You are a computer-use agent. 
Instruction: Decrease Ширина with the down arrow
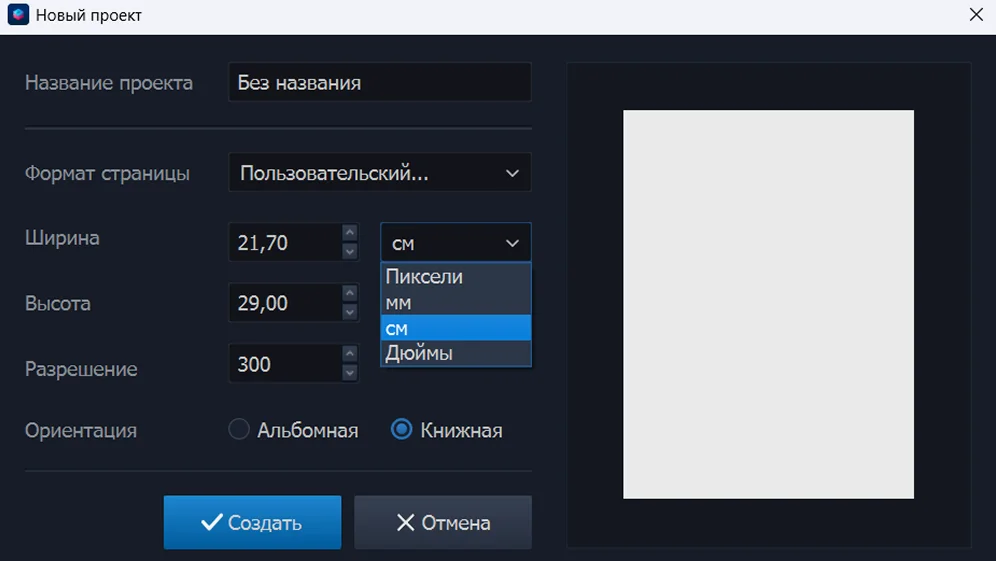pos(349,252)
